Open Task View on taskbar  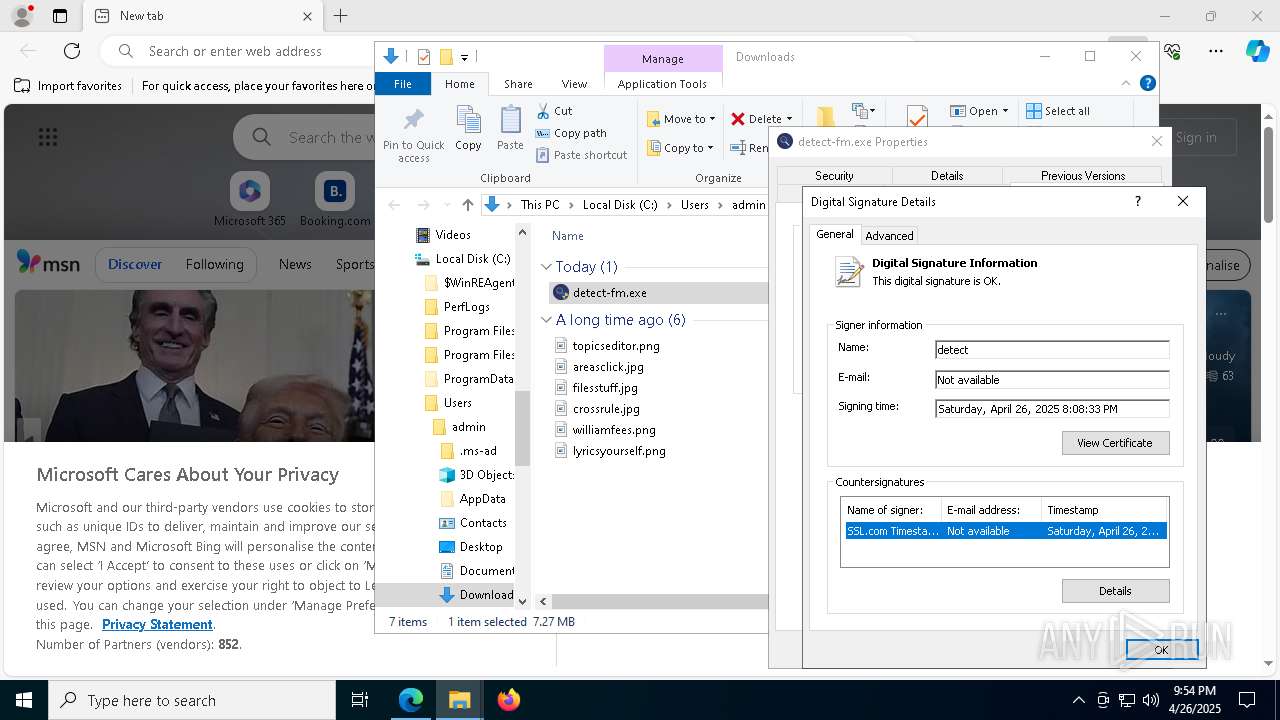(x=360, y=700)
